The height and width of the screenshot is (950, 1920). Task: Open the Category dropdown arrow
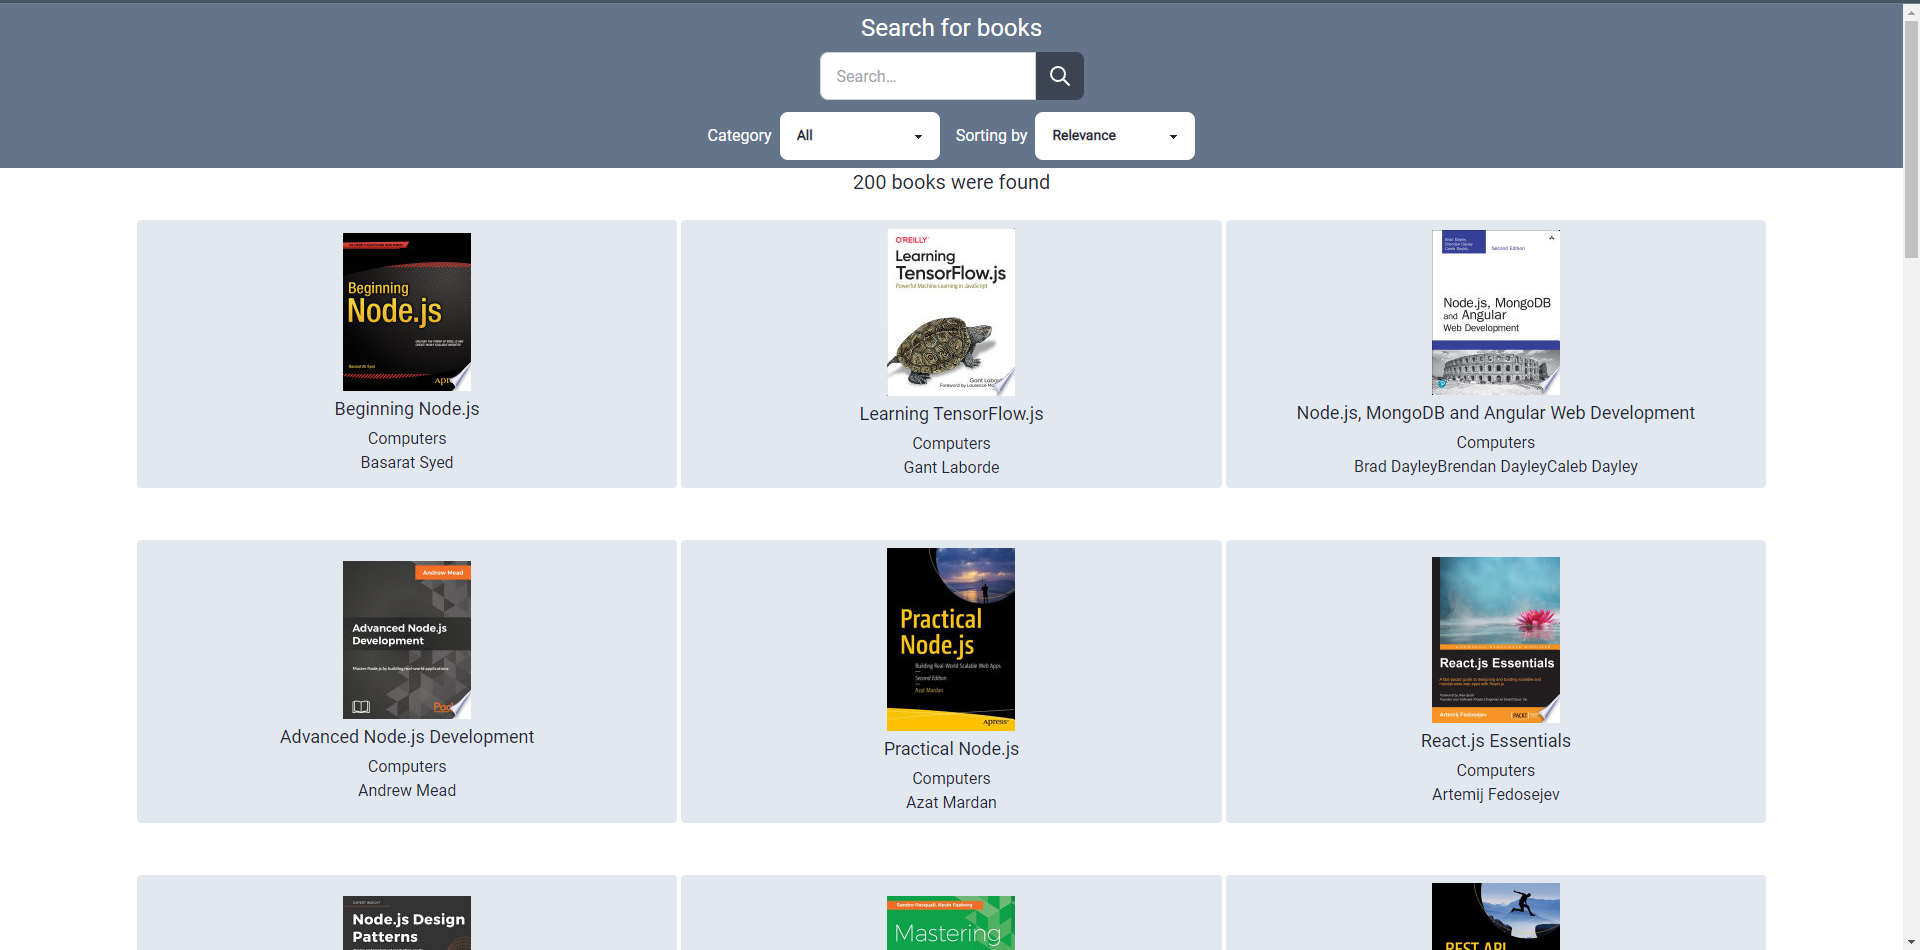[917, 136]
